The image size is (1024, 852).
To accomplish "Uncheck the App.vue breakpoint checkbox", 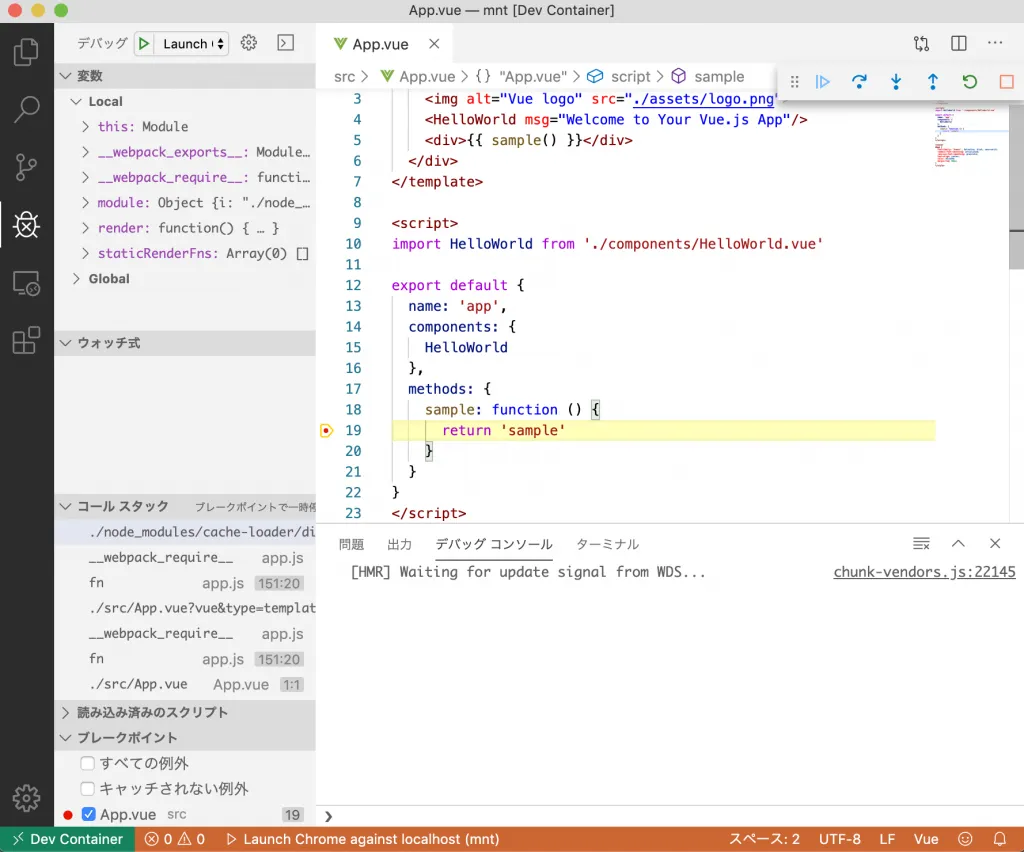I will pos(88,815).
